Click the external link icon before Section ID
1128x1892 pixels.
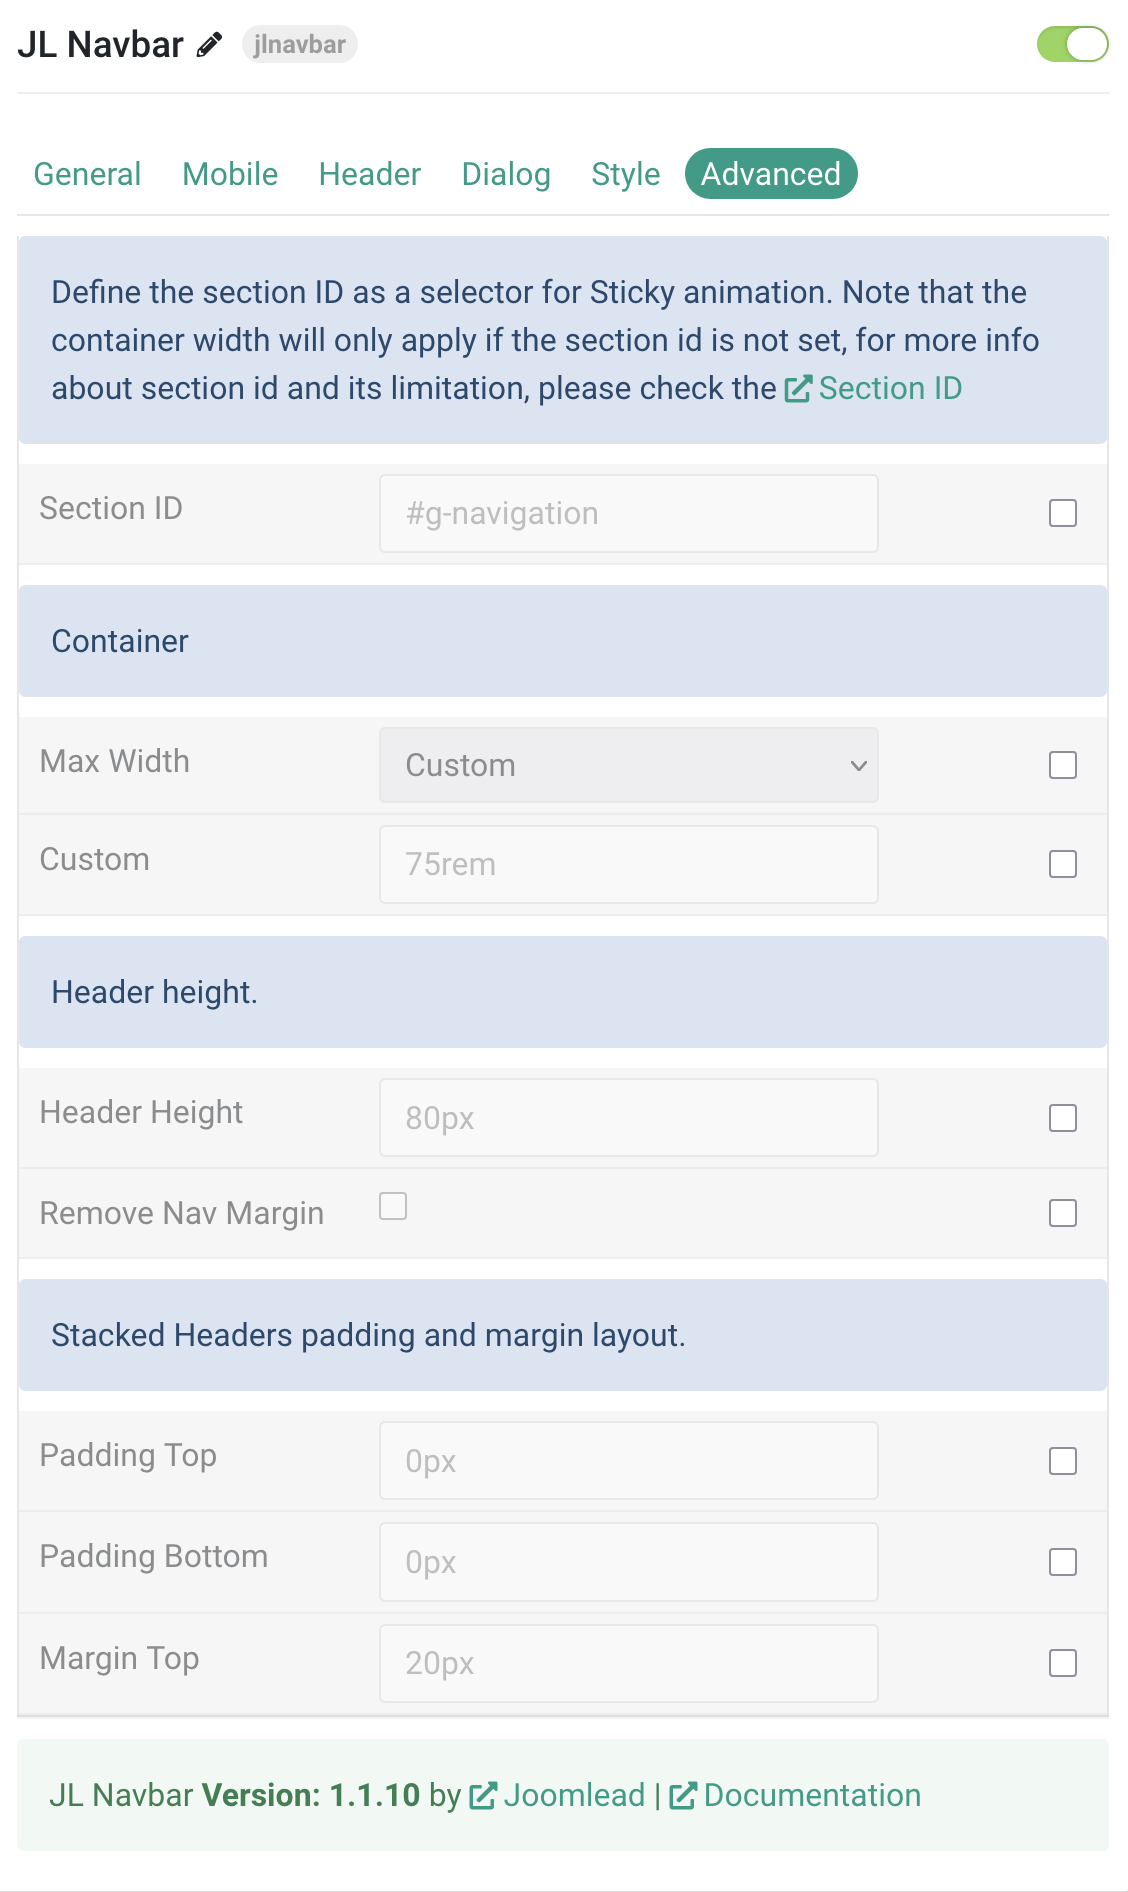pos(798,389)
